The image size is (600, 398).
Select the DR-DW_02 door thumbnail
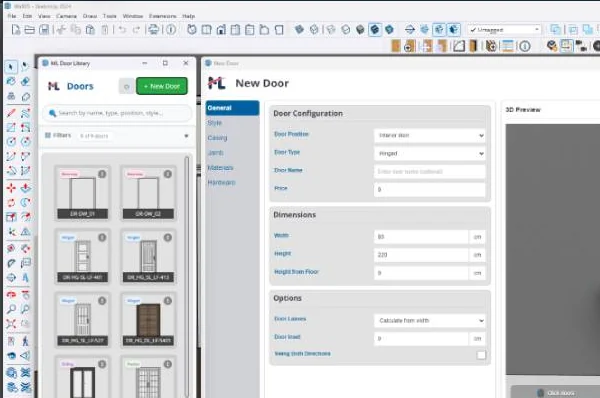(x=148, y=193)
